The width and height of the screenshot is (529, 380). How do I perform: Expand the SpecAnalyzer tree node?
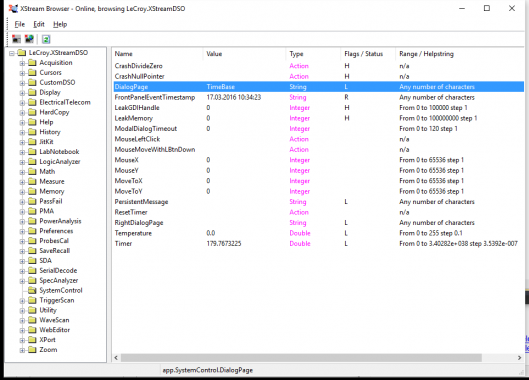pyautogui.click(x=22, y=281)
